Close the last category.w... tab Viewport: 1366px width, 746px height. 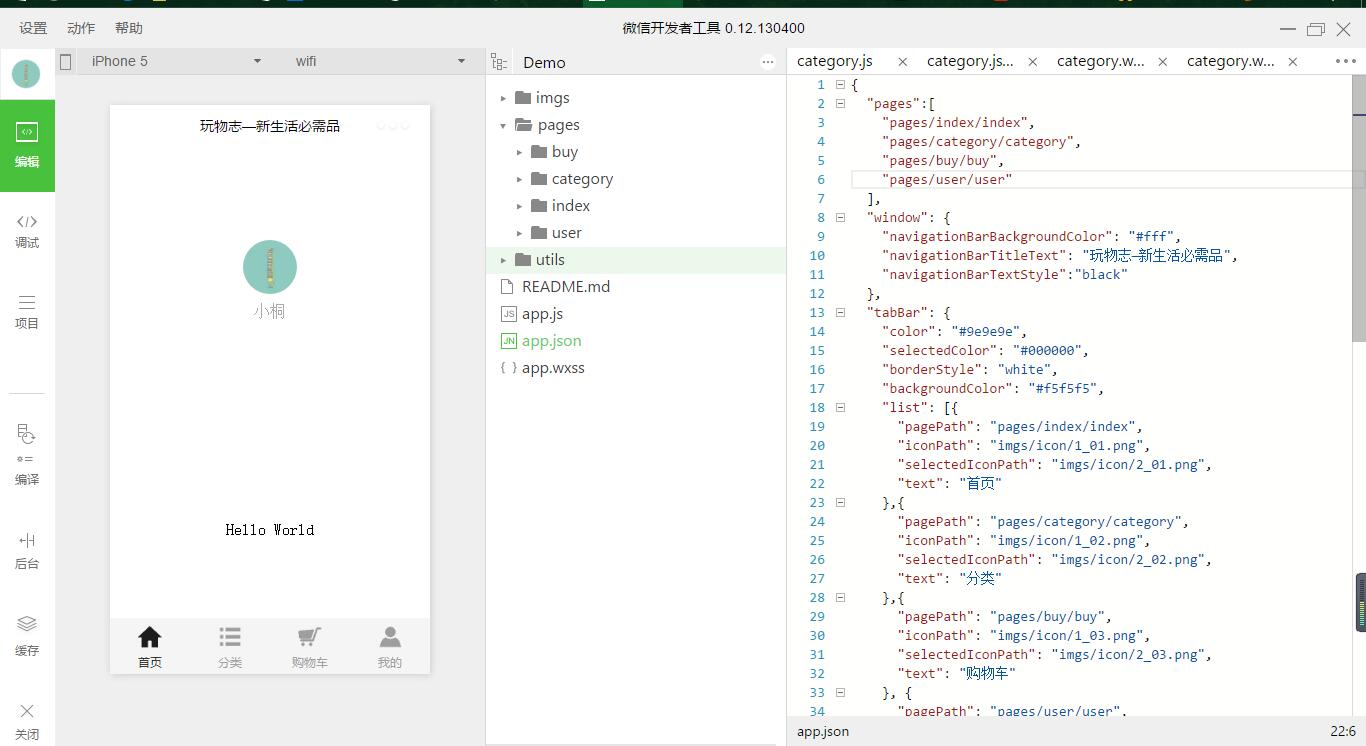tap(1292, 61)
